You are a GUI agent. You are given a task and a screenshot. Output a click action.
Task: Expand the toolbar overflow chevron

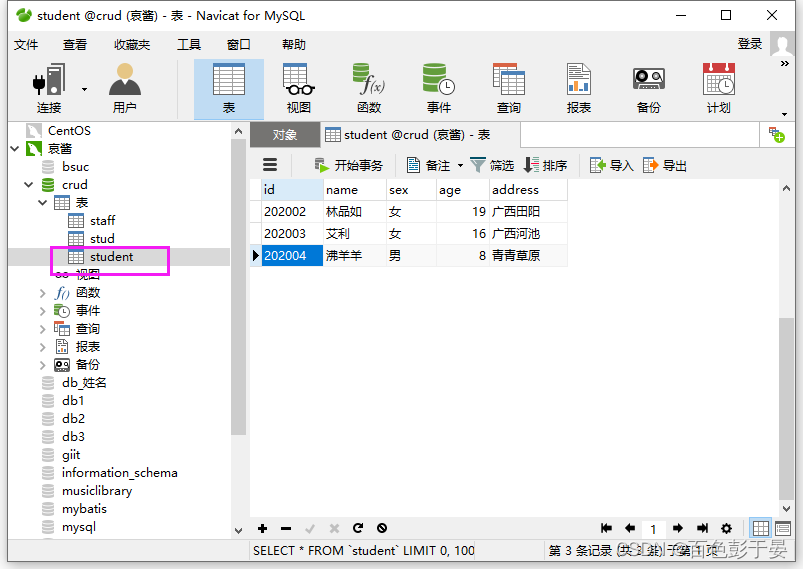784,64
